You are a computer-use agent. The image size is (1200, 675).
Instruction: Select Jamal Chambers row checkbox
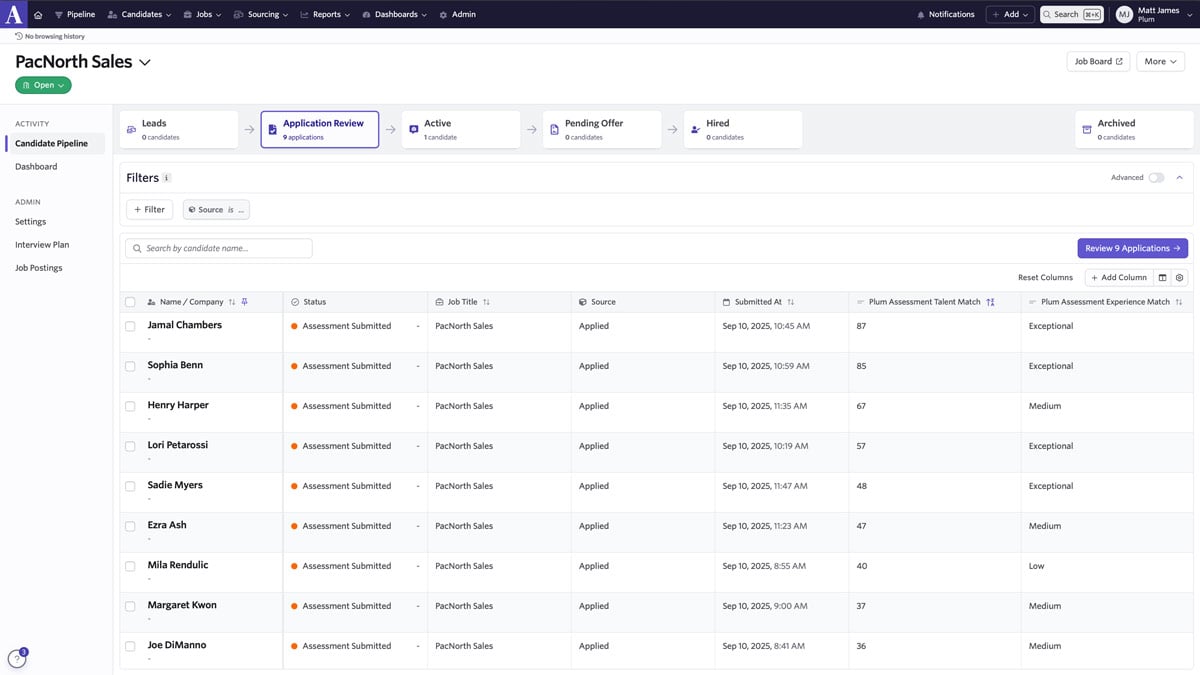[x=130, y=326]
